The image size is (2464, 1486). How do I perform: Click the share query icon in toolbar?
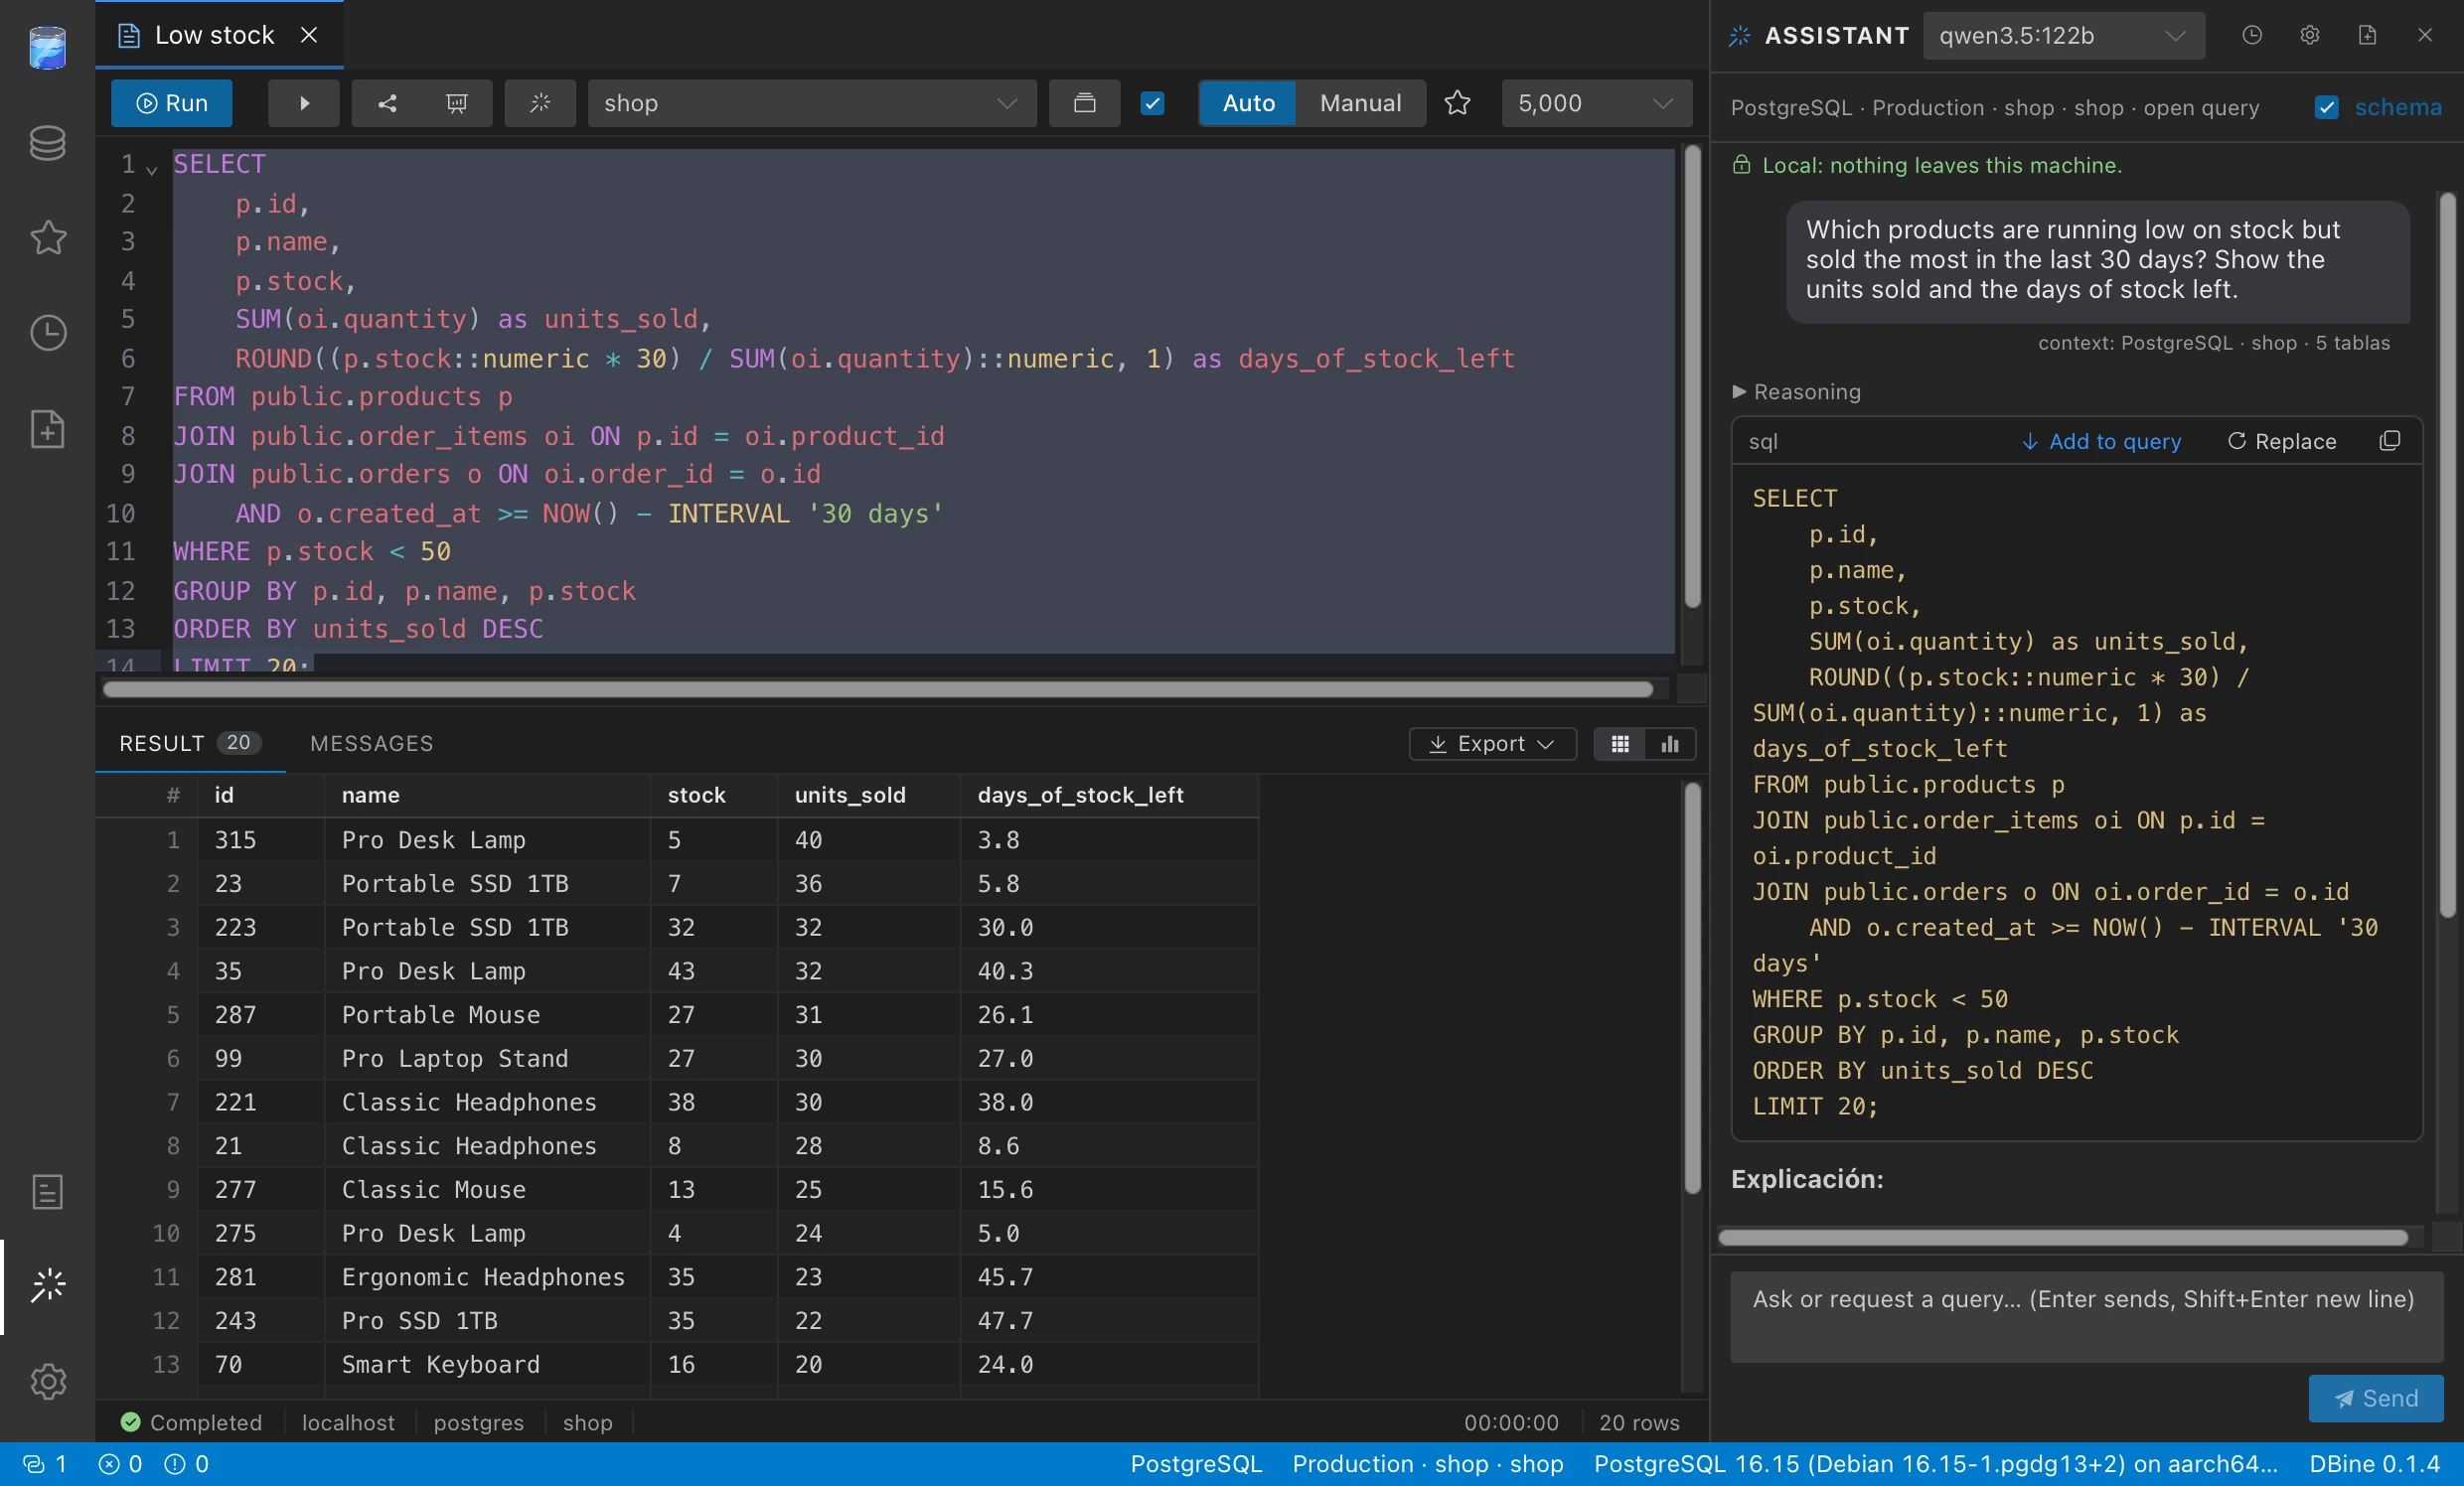coord(387,103)
